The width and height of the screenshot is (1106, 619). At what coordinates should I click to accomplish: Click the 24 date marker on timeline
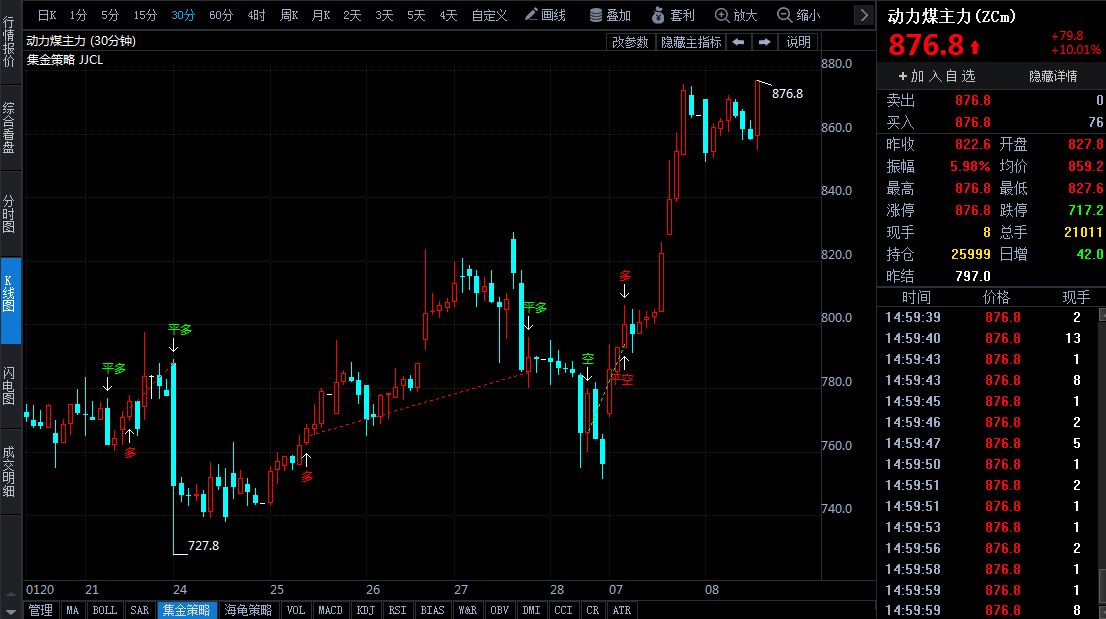pos(180,589)
